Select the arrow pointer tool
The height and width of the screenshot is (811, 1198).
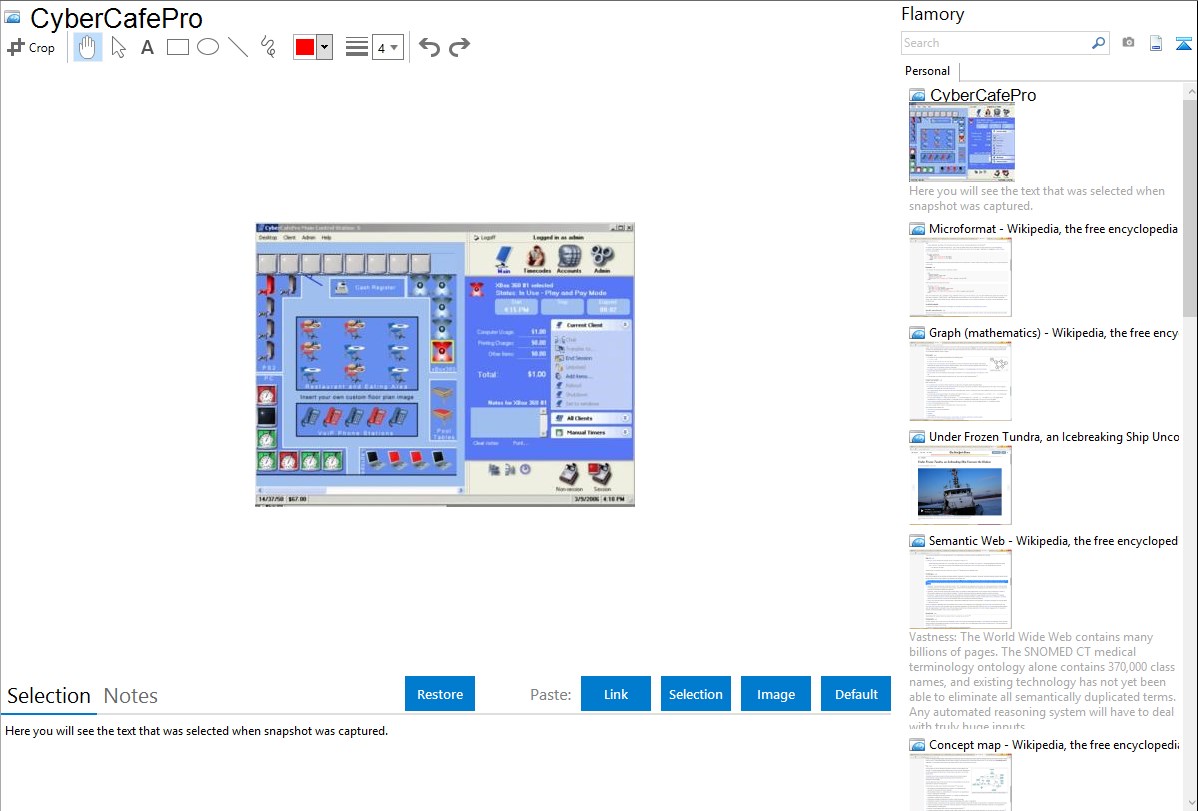pyautogui.click(x=118, y=47)
